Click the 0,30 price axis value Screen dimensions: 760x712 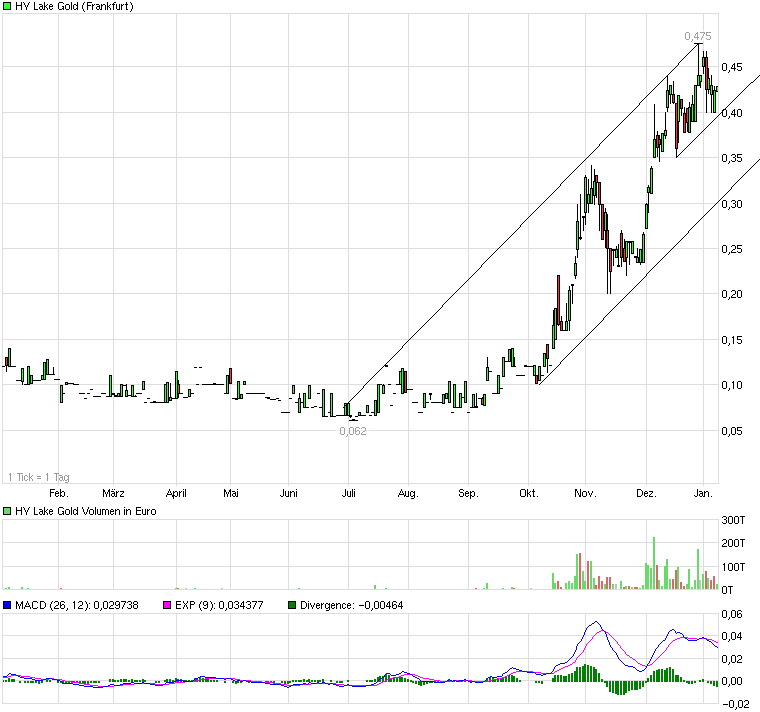[732, 204]
